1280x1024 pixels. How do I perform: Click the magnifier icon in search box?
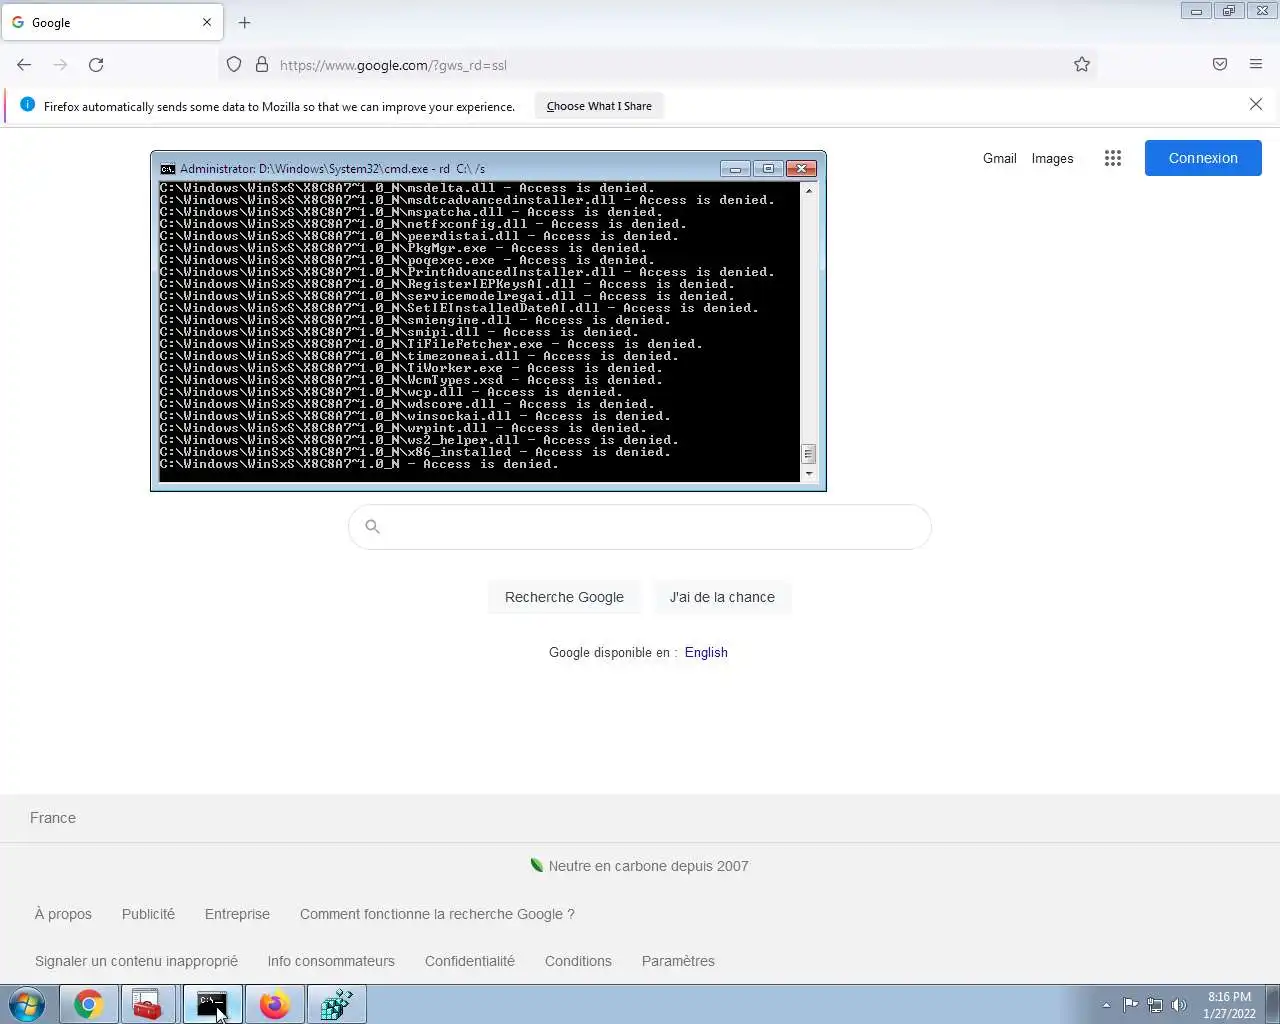pos(372,527)
